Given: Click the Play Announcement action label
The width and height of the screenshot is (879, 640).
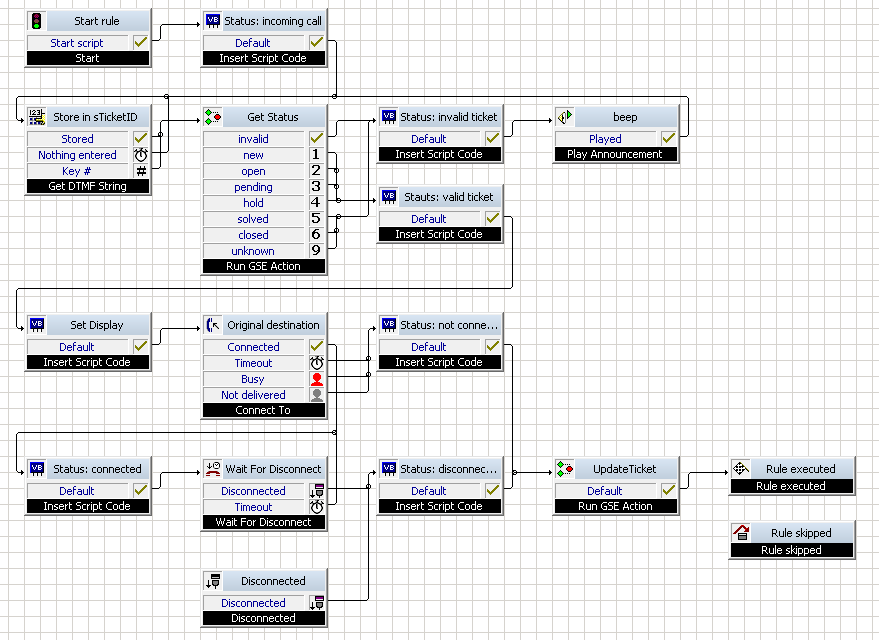Looking at the screenshot, I should pyautogui.click(x=615, y=154).
